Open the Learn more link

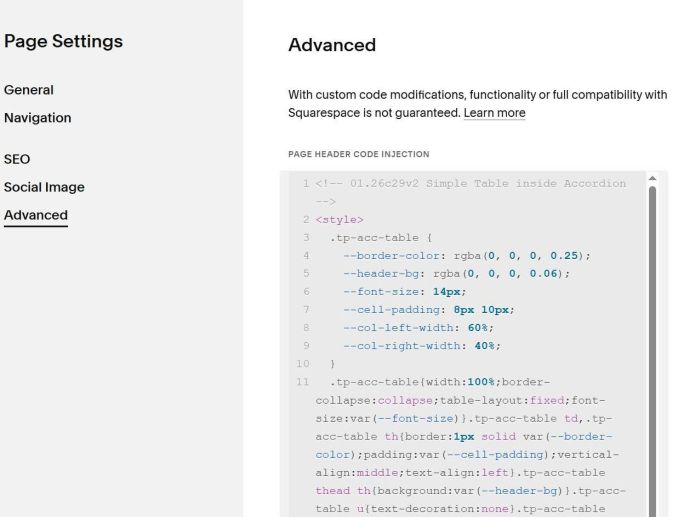[x=494, y=113]
